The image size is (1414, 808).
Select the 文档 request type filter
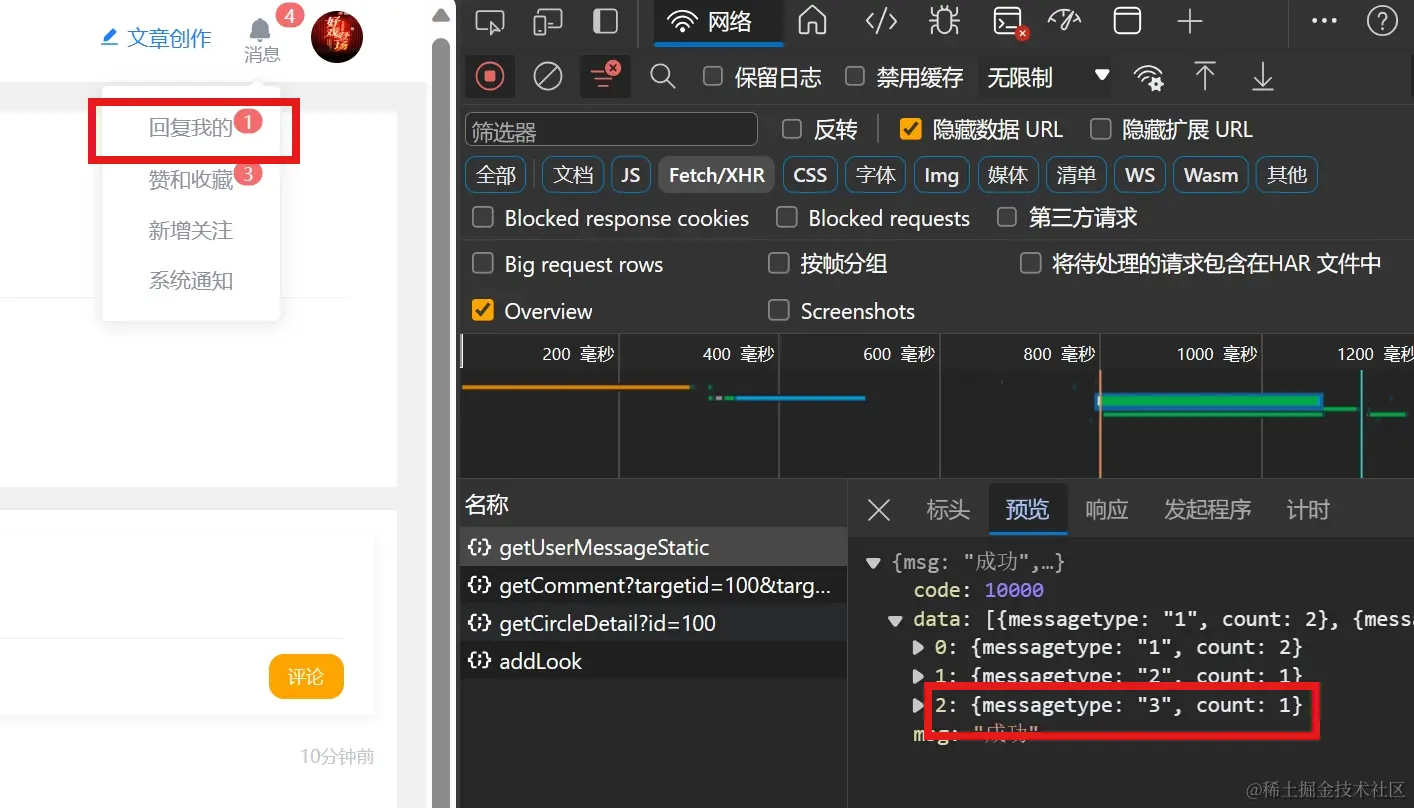click(x=573, y=175)
